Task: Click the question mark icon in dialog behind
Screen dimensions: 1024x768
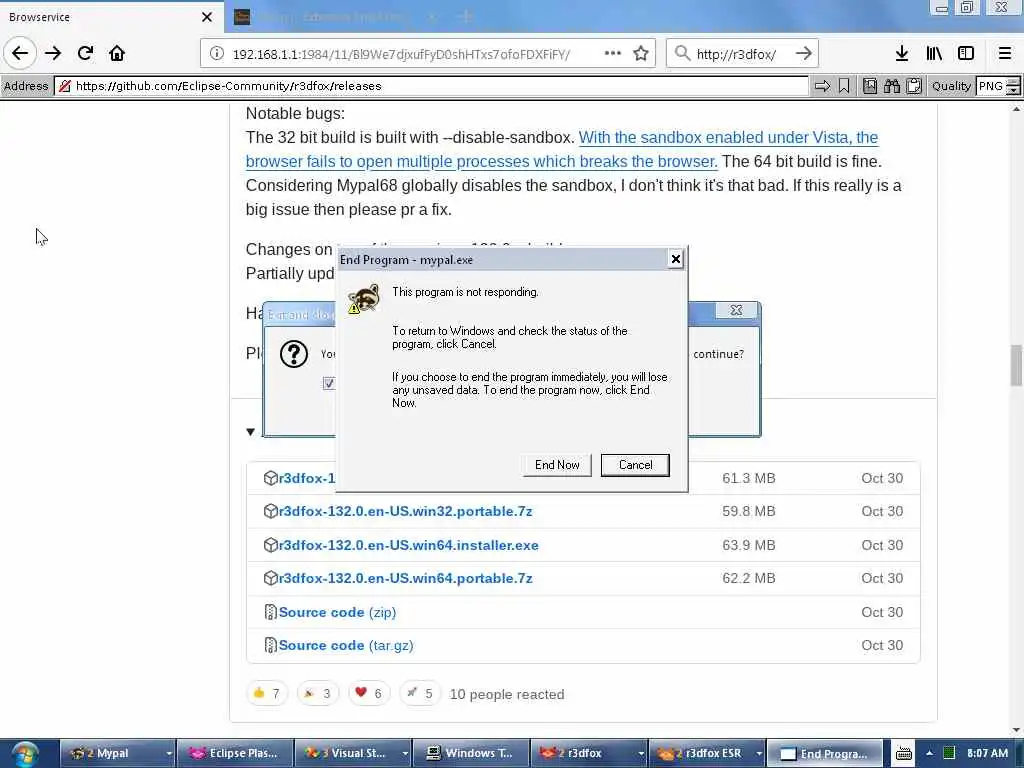Action: (x=294, y=354)
